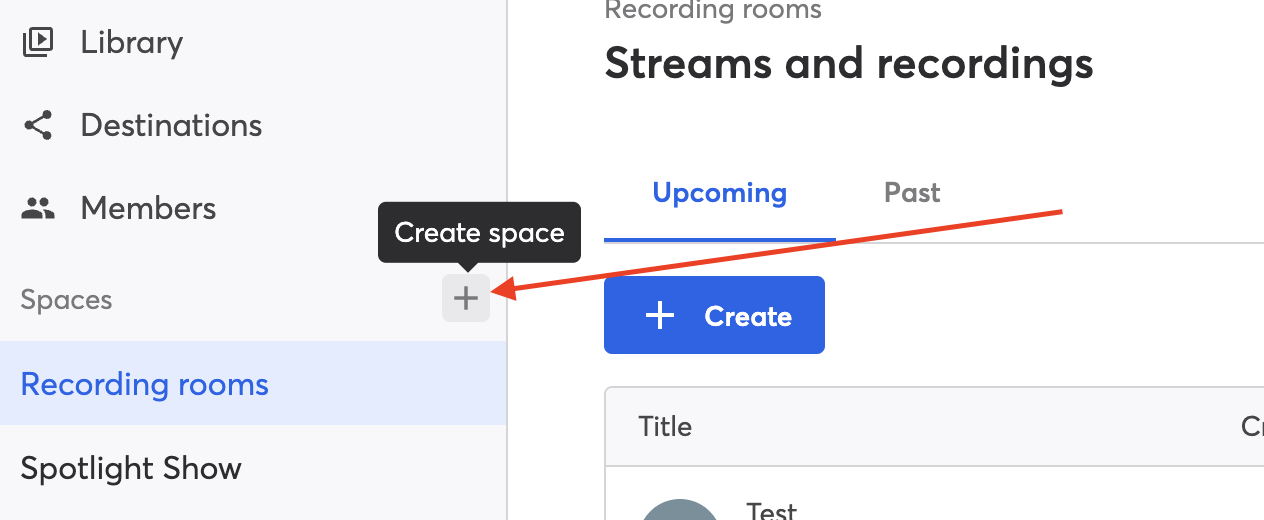Screen dimensions: 1264x520
Task: Click the plus icon inside Create button
Action: click(x=660, y=316)
